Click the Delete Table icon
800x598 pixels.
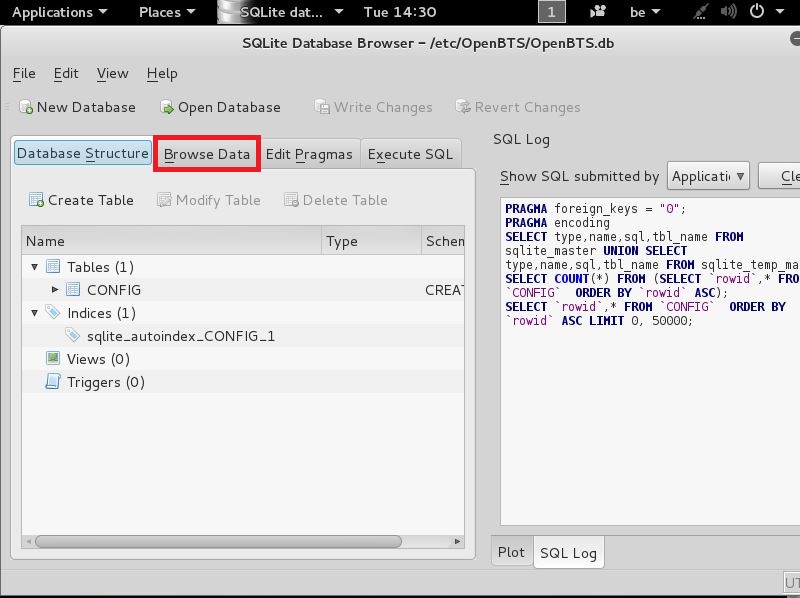[291, 200]
